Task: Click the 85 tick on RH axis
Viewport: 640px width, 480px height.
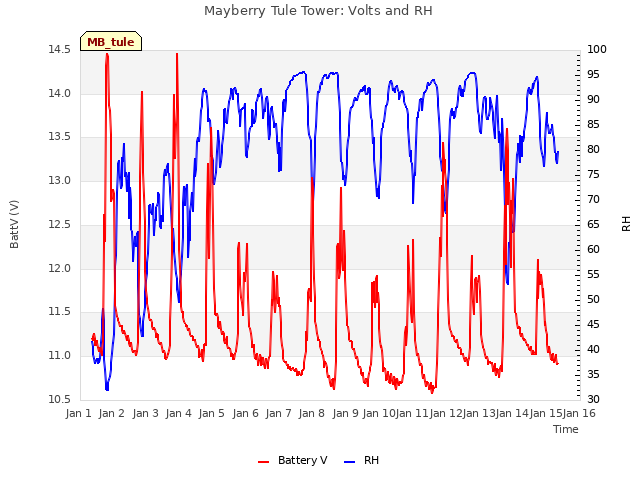Action: [x=593, y=124]
